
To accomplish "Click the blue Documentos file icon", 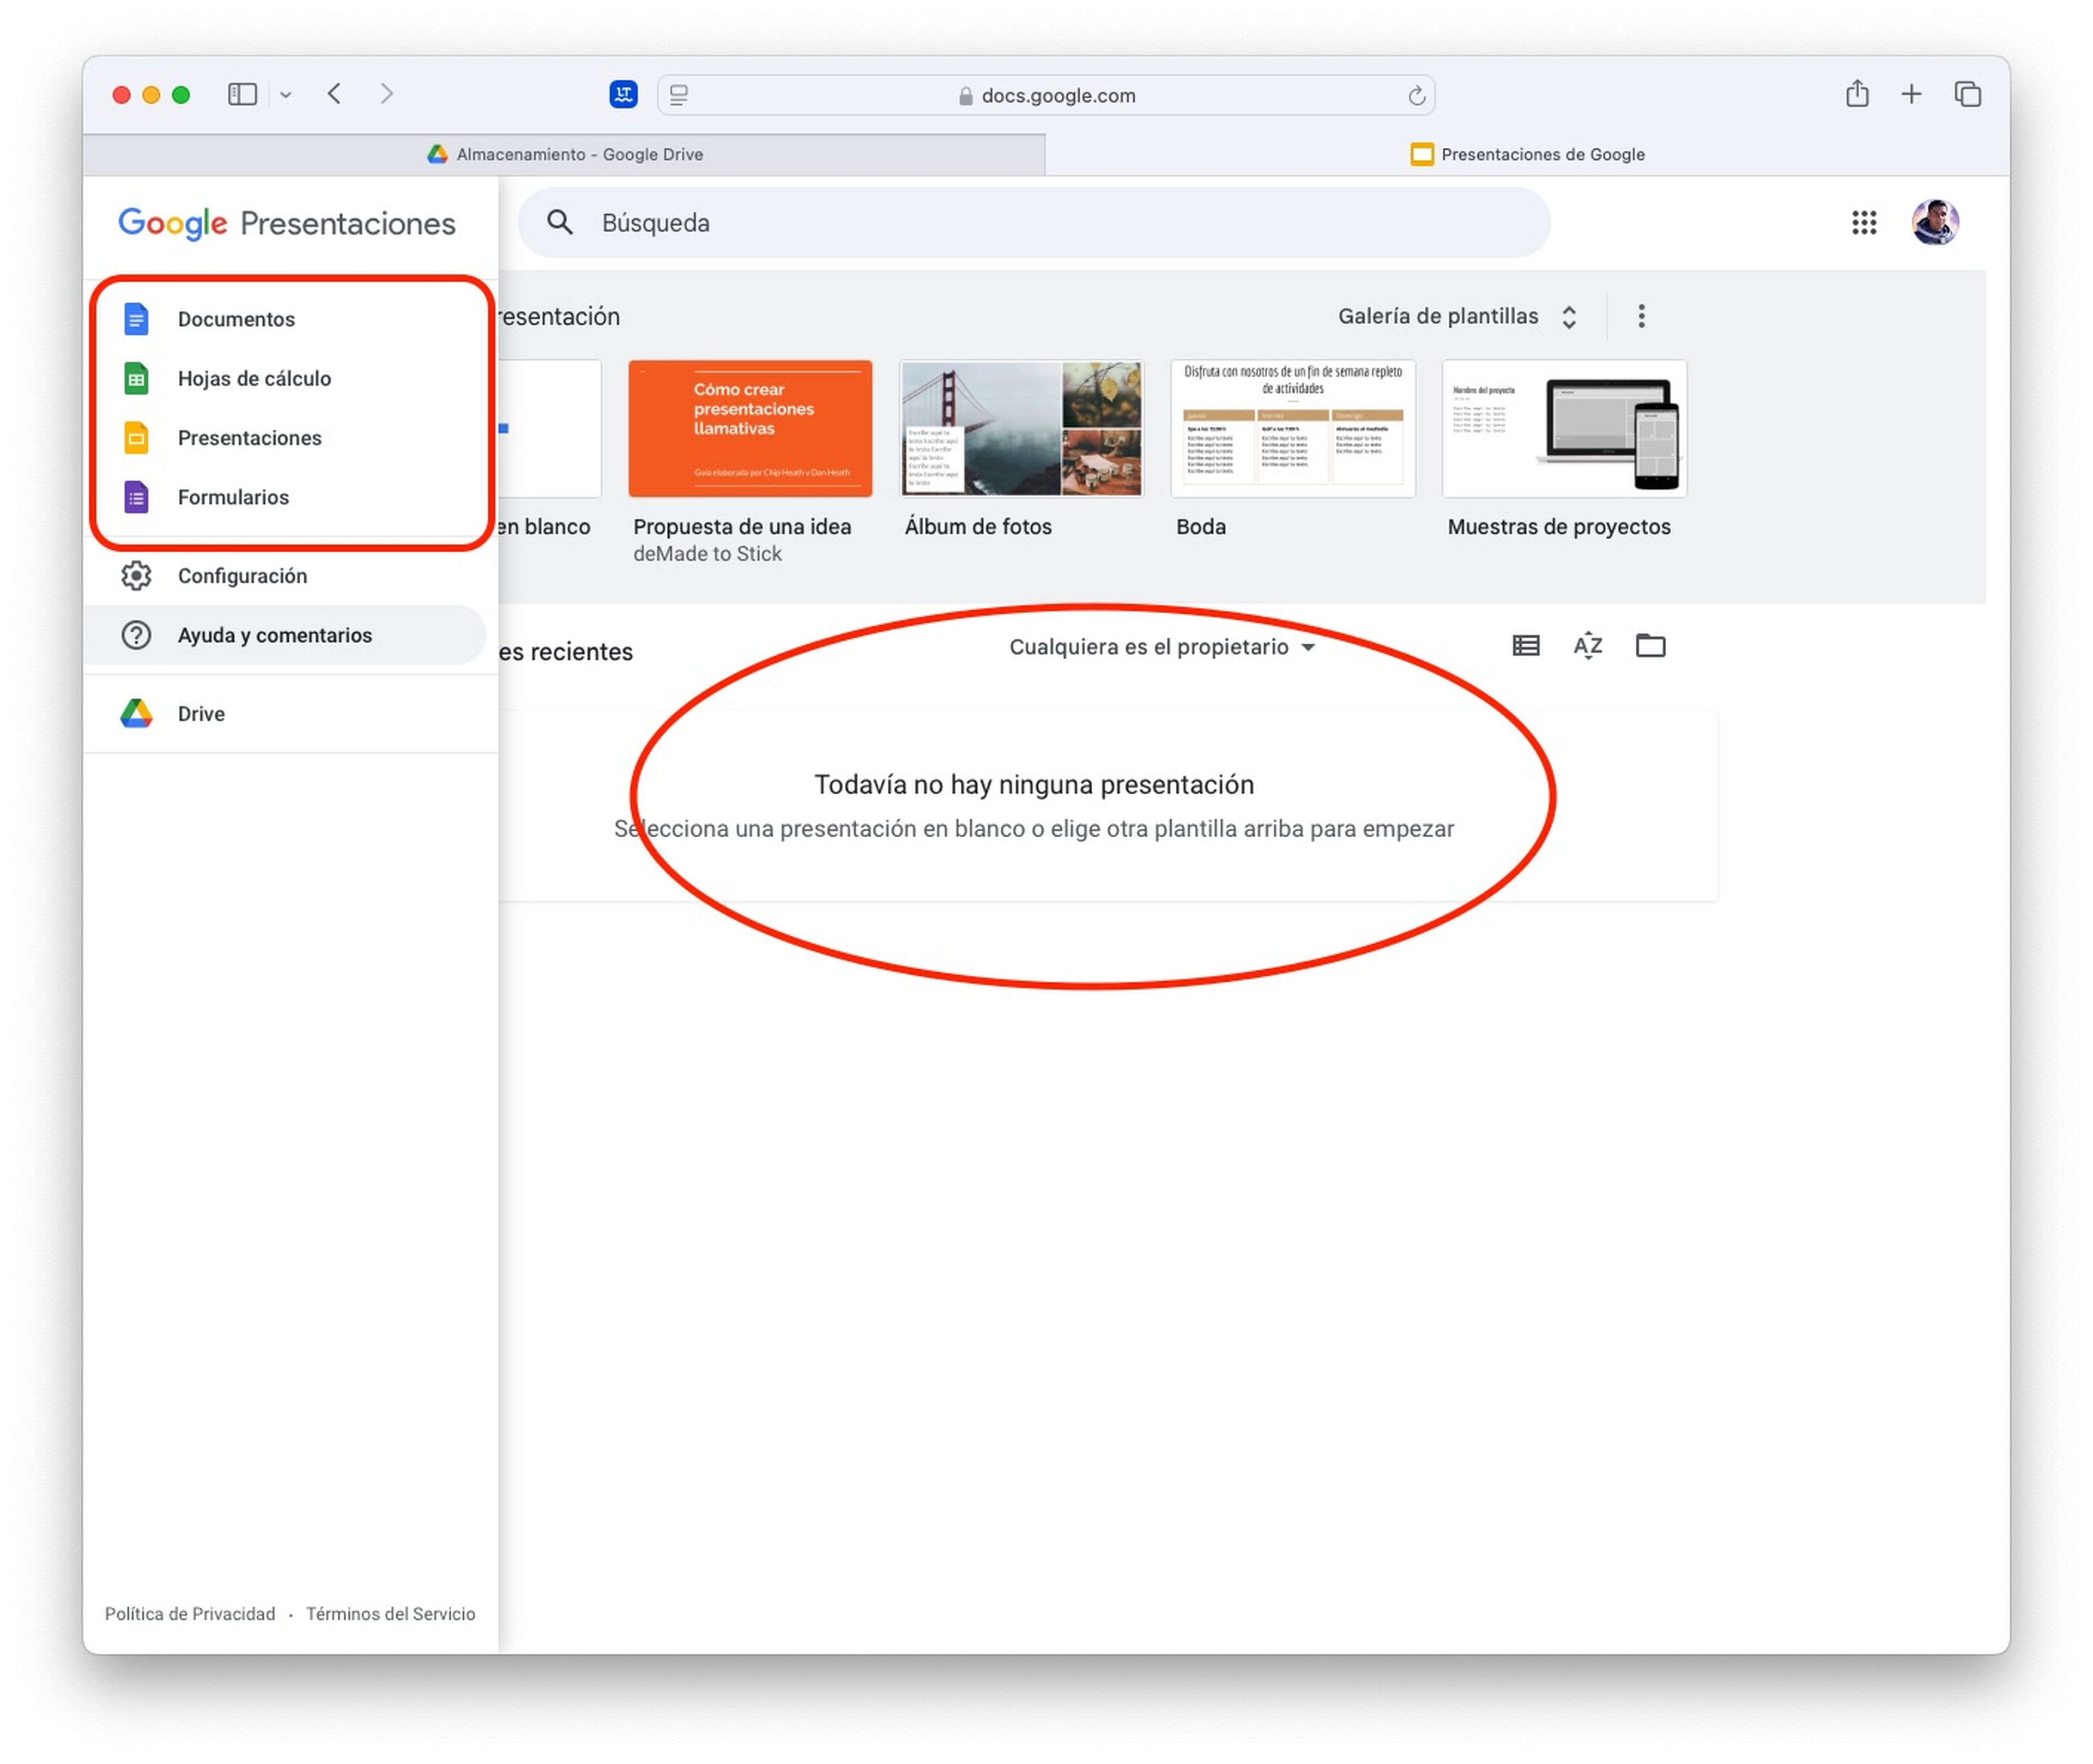I will click(136, 319).
